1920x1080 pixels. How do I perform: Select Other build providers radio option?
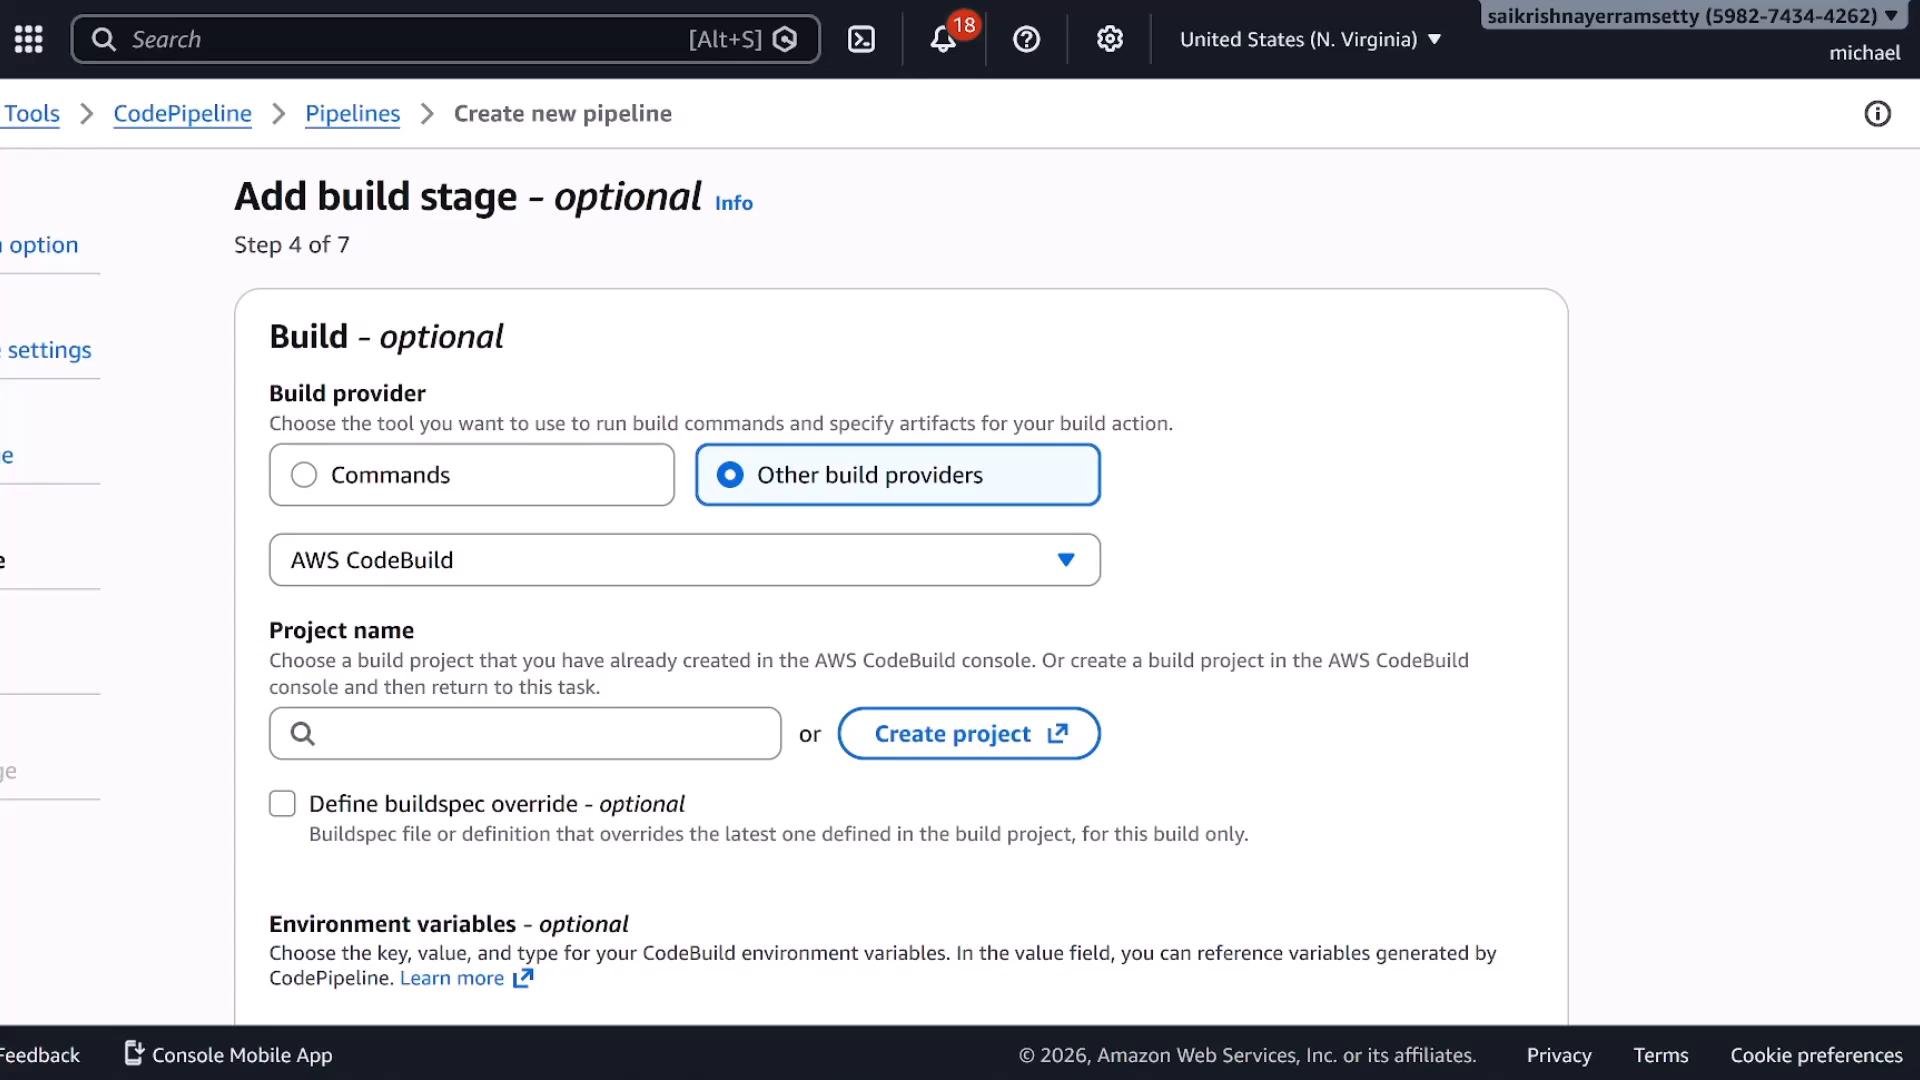point(898,475)
